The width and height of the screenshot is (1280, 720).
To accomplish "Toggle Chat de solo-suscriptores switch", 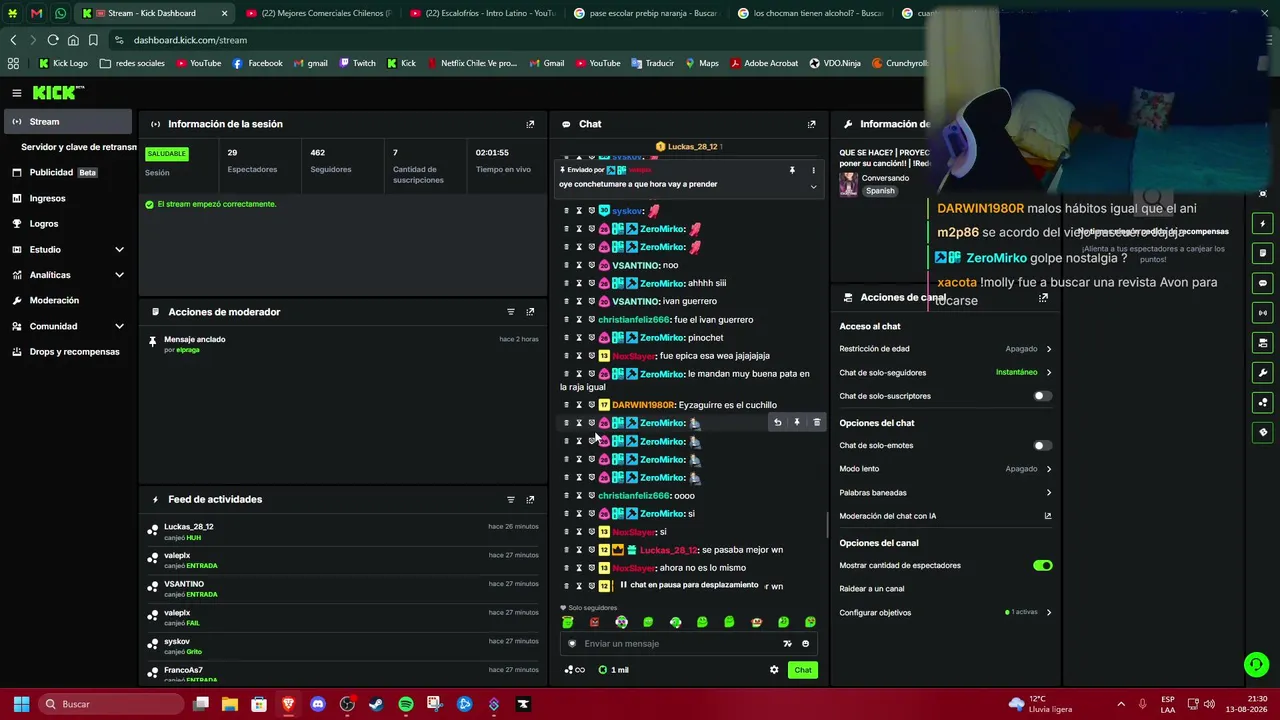I will click(x=1042, y=396).
